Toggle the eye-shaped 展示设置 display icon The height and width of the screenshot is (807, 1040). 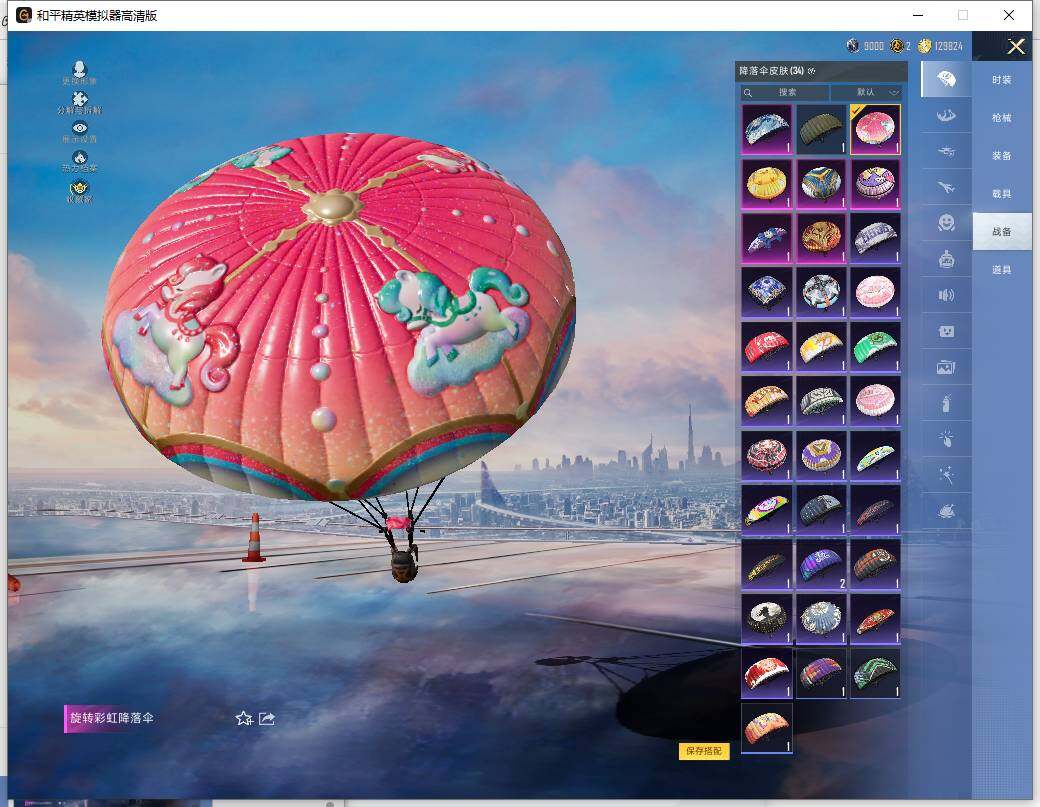coord(80,129)
